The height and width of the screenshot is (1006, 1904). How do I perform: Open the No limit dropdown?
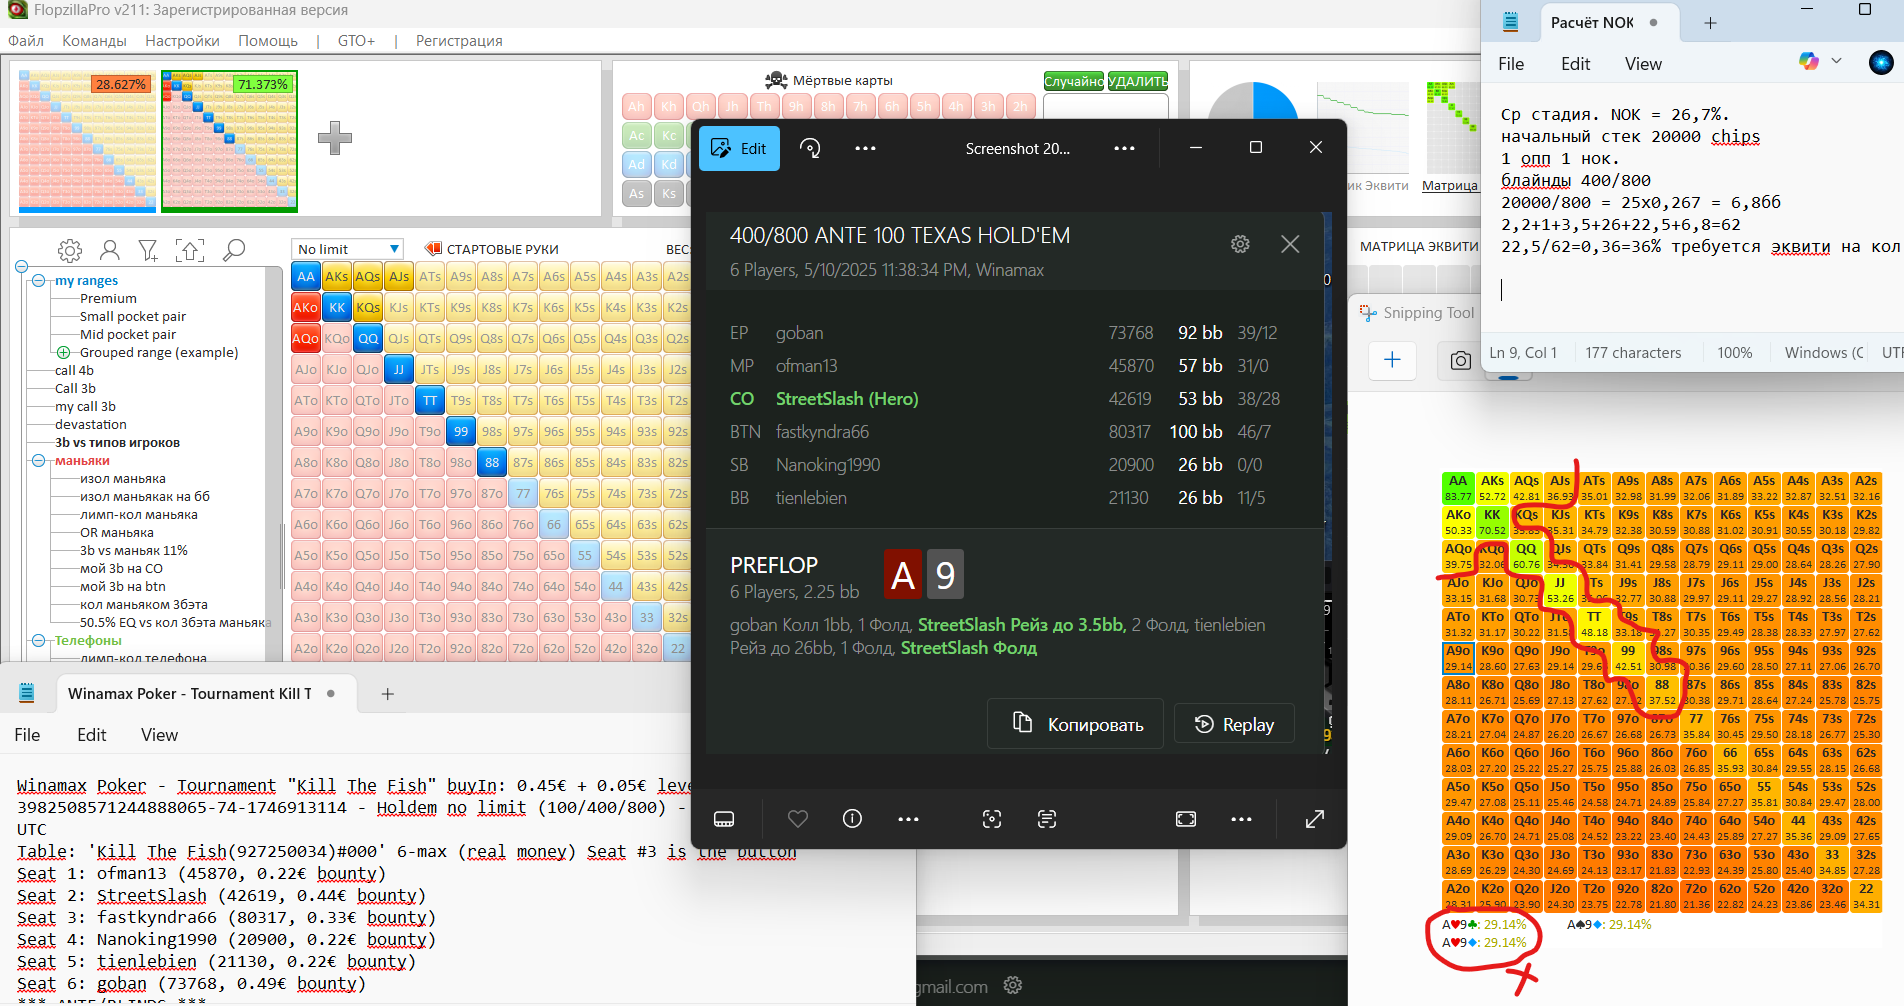348,249
